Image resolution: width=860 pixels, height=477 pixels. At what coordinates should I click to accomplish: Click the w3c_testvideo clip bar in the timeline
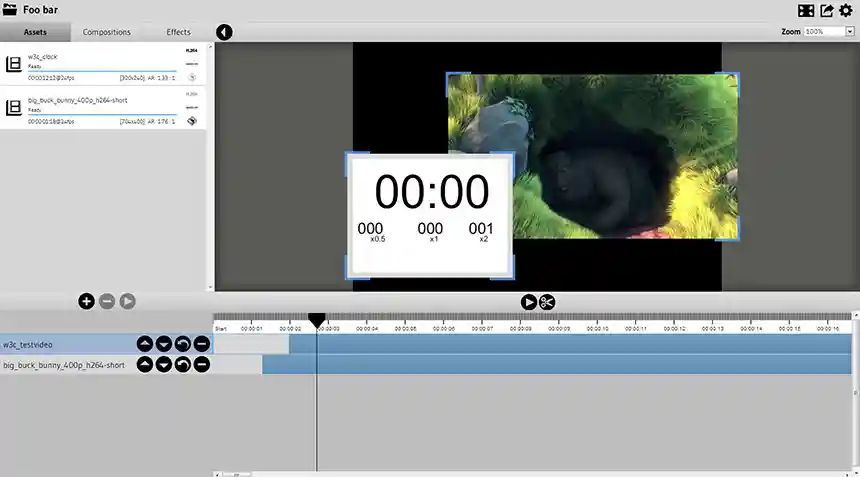pyautogui.click(x=570, y=344)
